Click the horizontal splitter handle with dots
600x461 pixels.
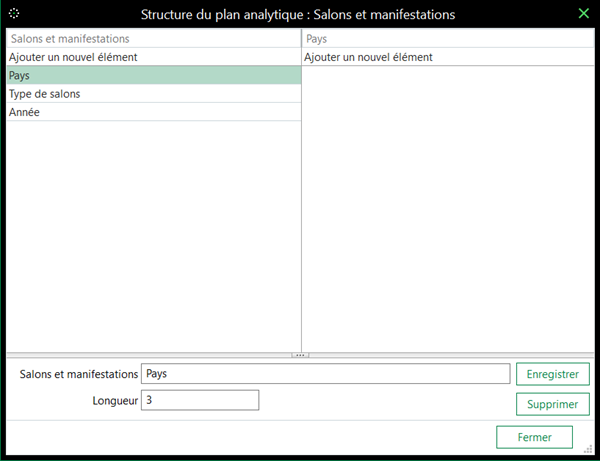[300, 355]
